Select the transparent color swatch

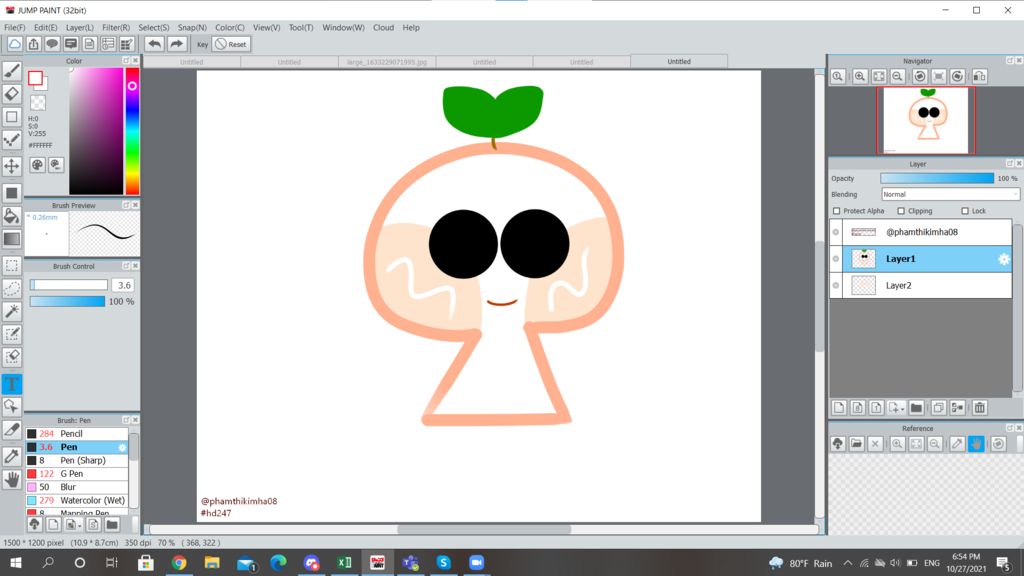[38, 103]
